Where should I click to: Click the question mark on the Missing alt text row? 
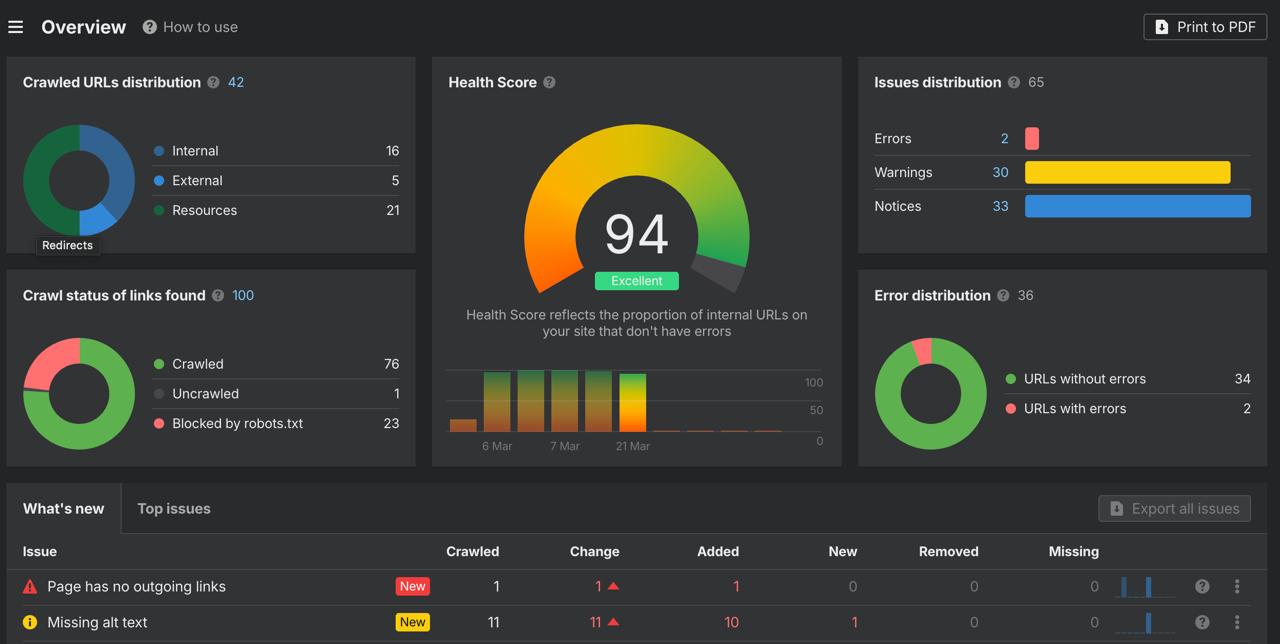click(x=1203, y=622)
